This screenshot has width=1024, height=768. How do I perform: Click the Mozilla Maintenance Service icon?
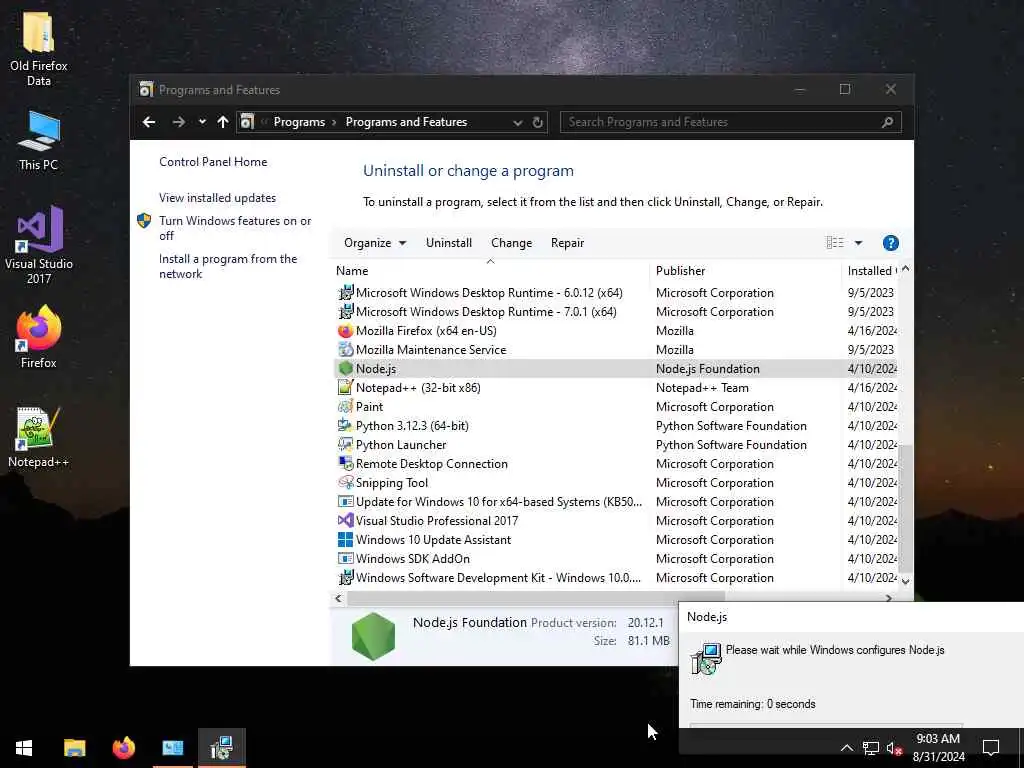pos(345,349)
